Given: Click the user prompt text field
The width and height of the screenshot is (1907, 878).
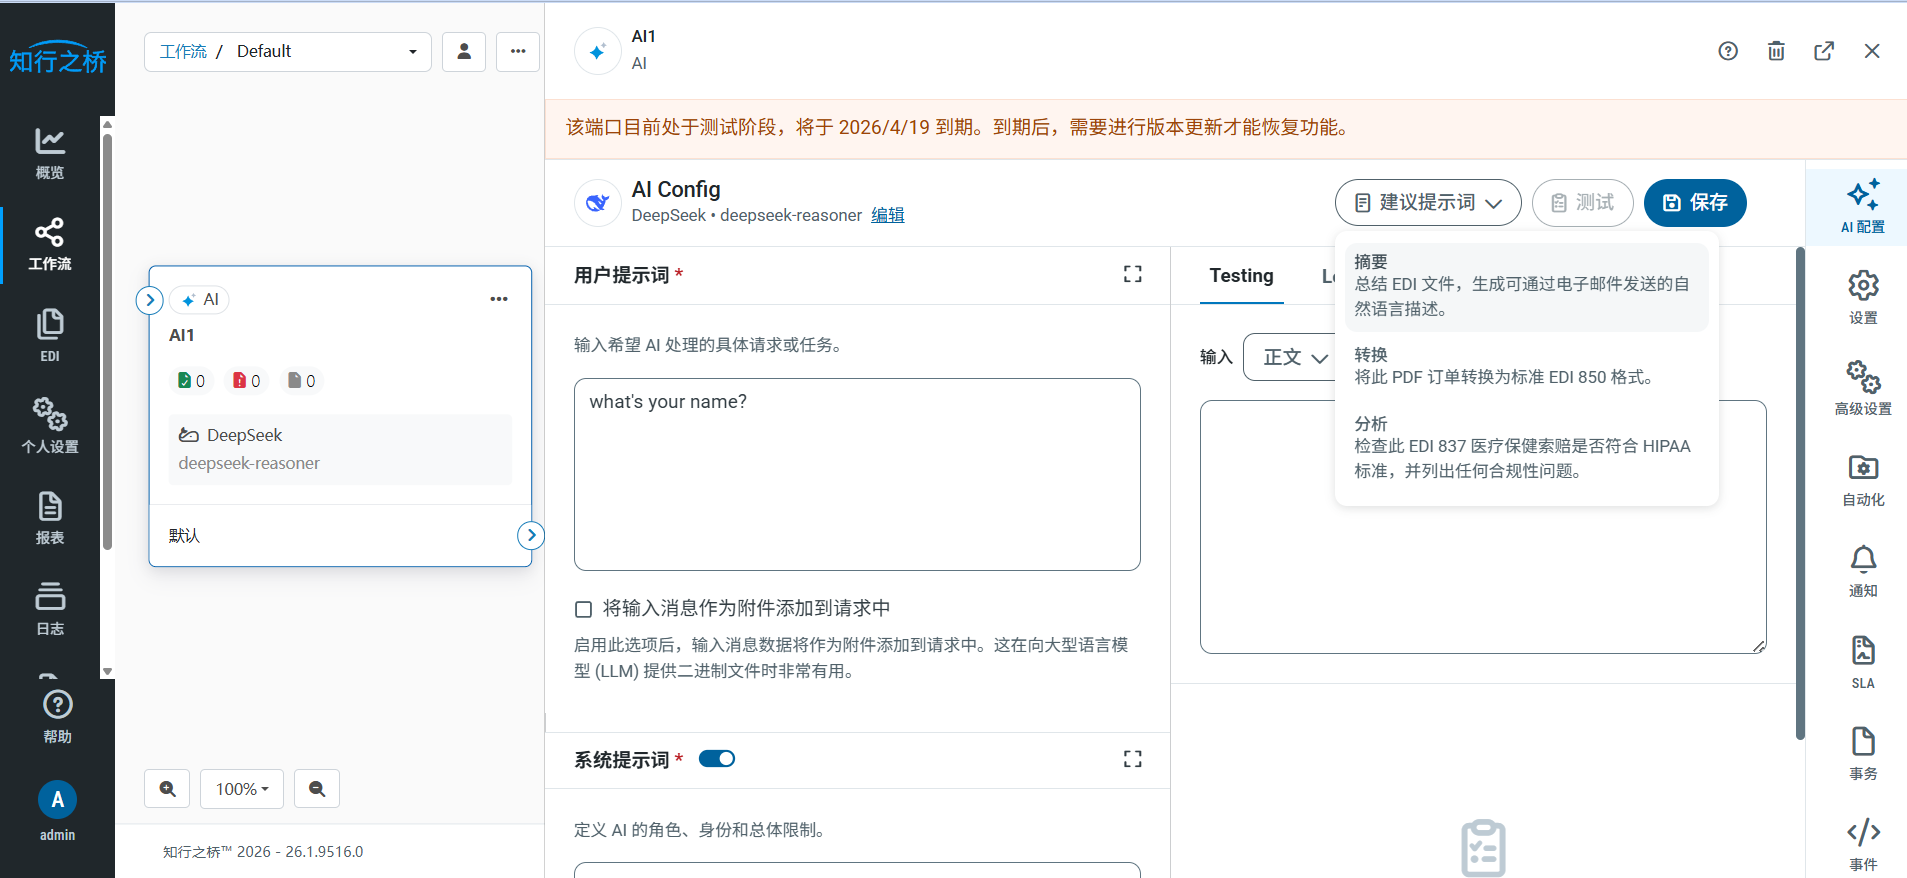Looking at the screenshot, I should click(857, 474).
